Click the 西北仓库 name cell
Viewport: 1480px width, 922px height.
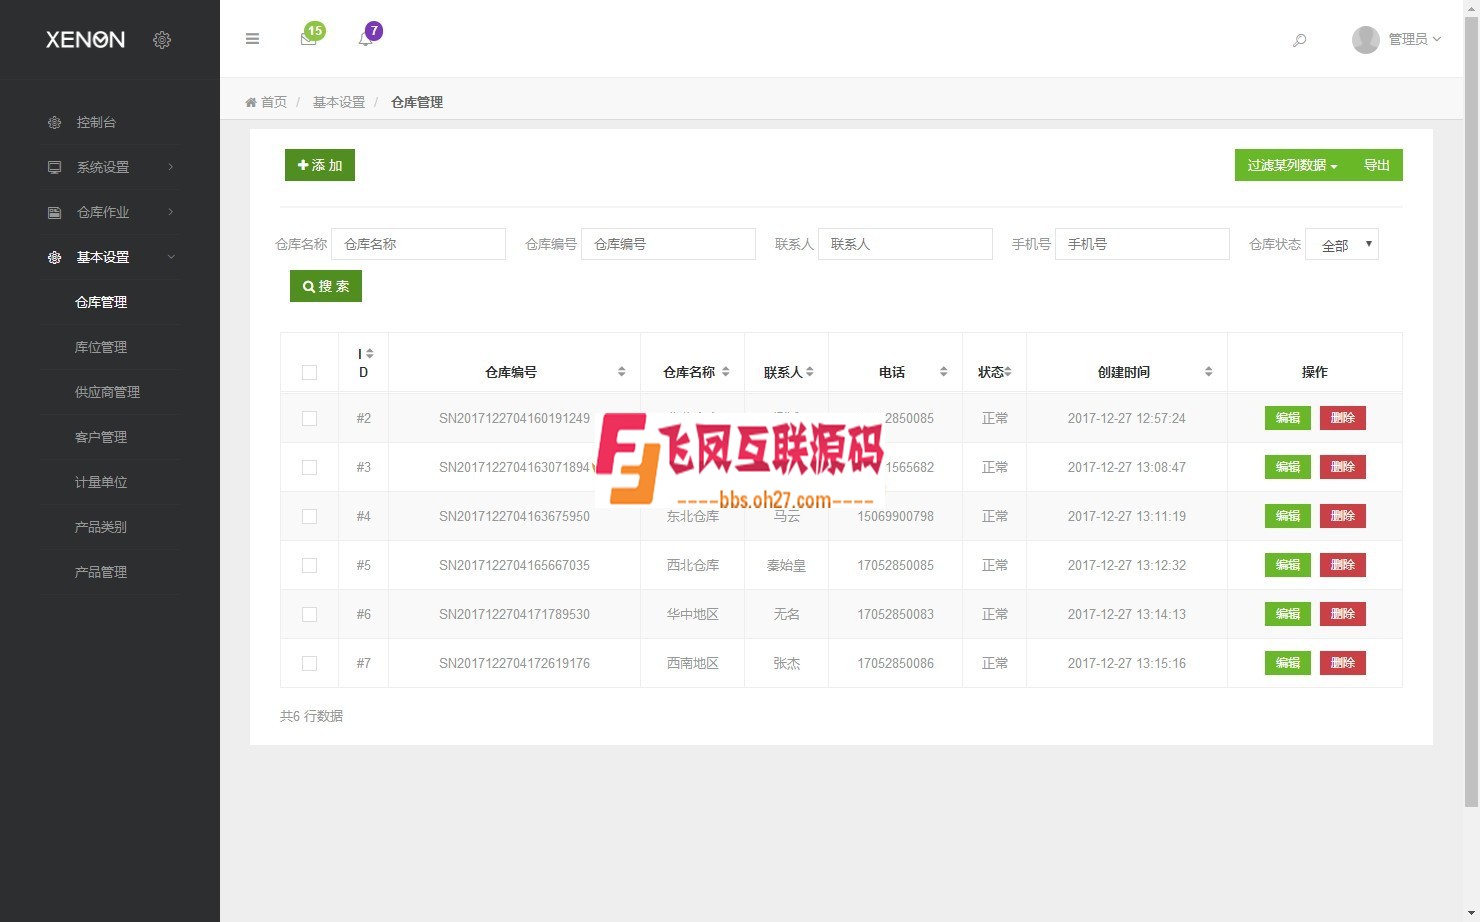[693, 565]
